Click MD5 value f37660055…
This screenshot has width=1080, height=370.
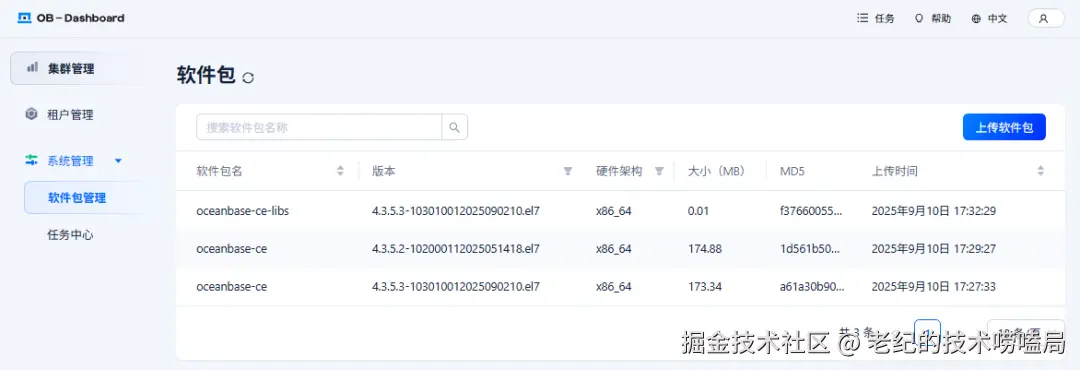point(811,211)
